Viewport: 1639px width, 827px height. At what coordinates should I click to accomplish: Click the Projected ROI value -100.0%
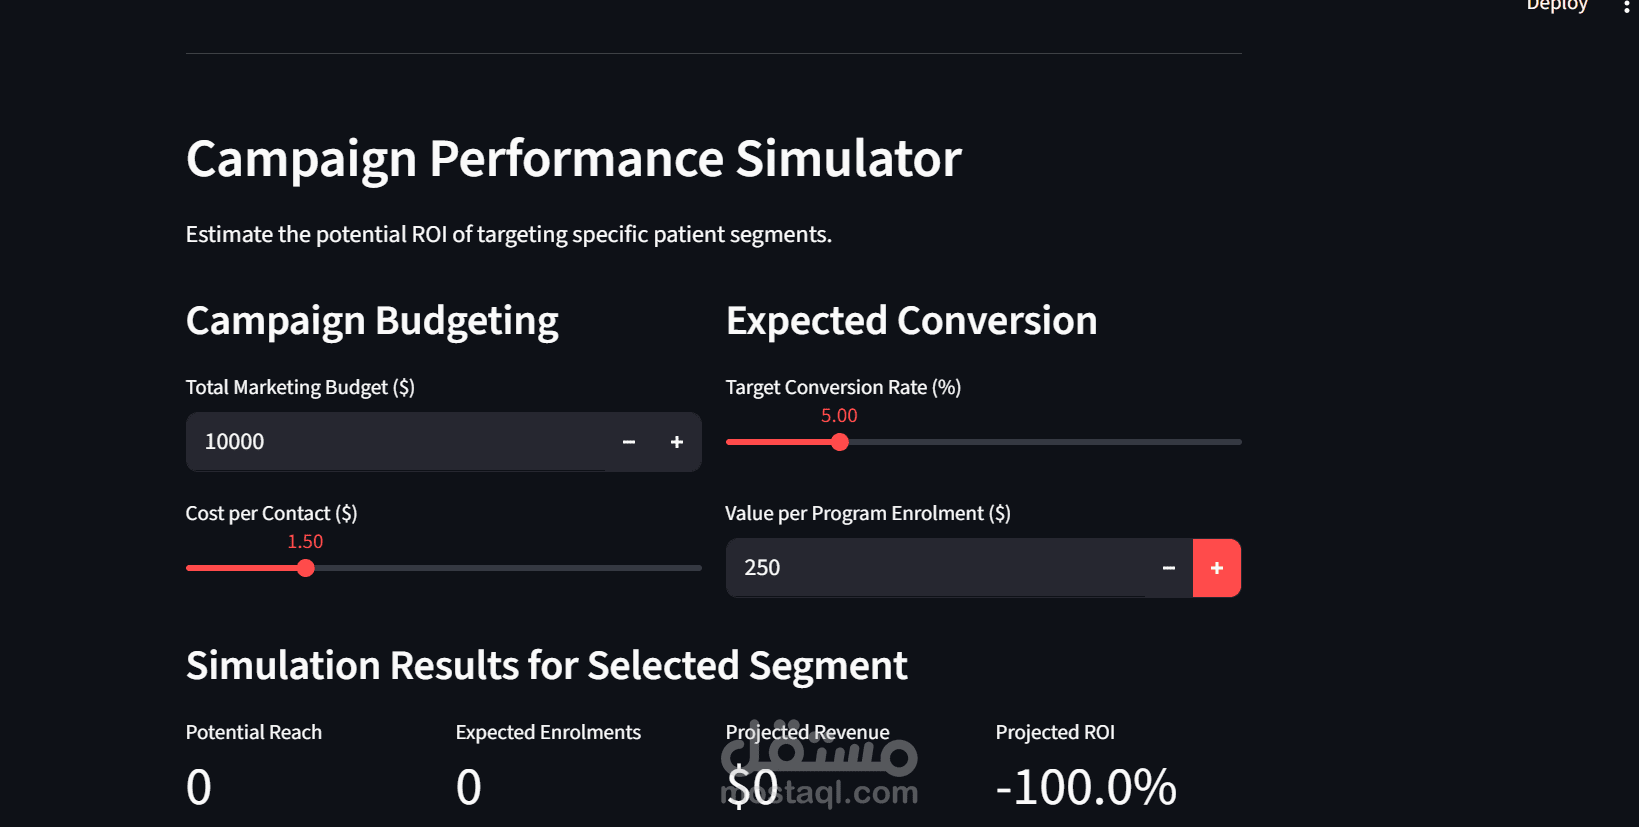click(1086, 787)
